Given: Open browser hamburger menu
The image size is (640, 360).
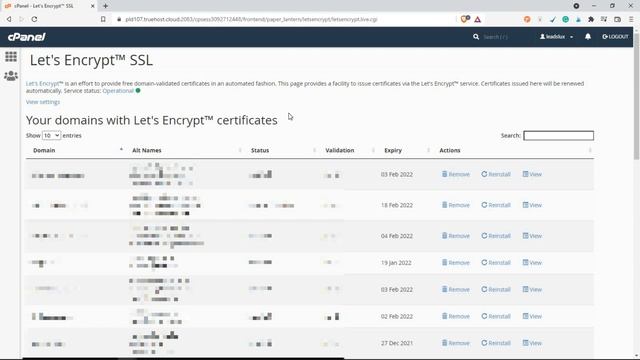Looking at the screenshot, I should 631,19.
